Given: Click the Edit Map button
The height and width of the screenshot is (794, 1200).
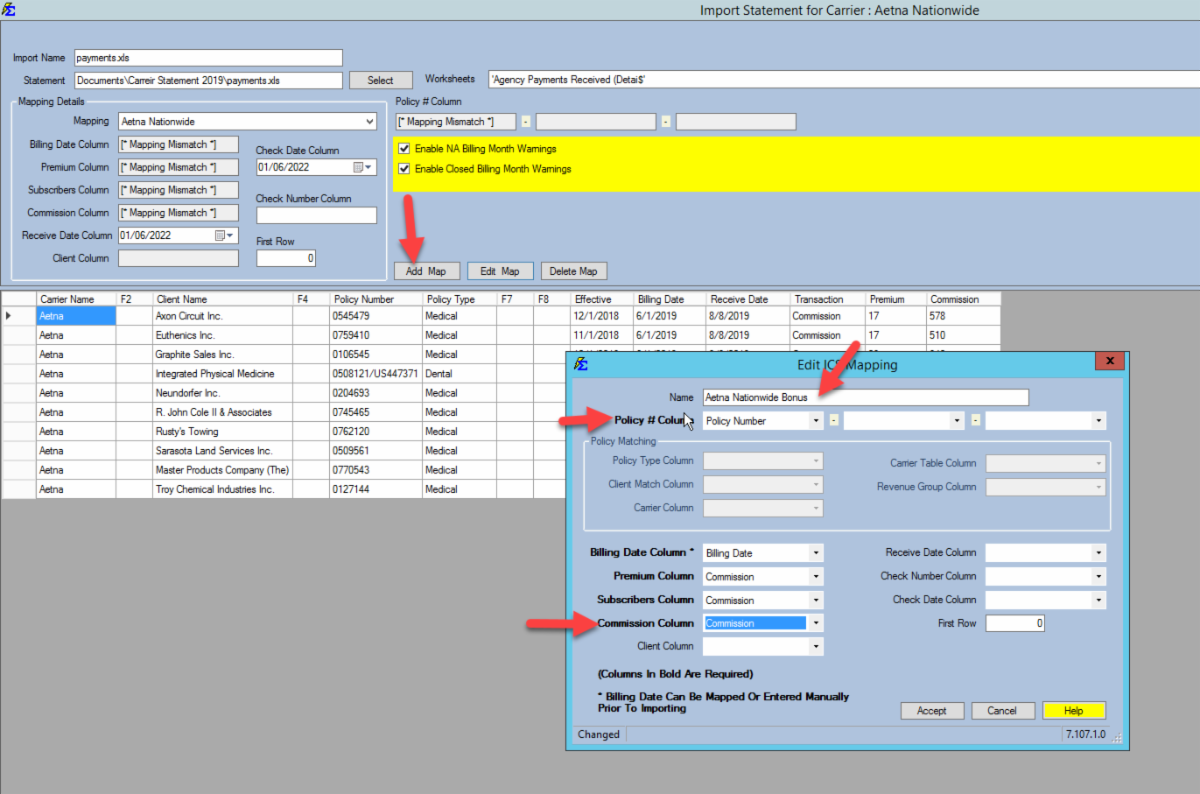Looking at the screenshot, I should tap(499, 271).
